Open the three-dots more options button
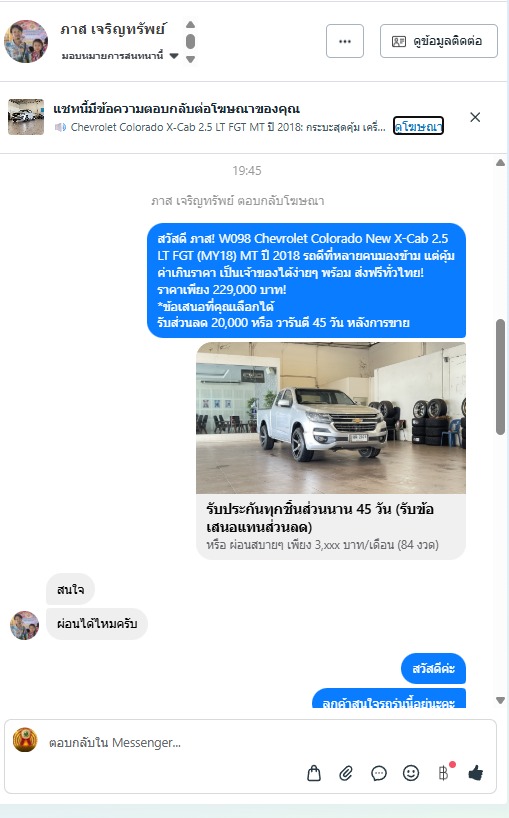Image resolution: width=509 pixels, height=818 pixels. coord(345,41)
